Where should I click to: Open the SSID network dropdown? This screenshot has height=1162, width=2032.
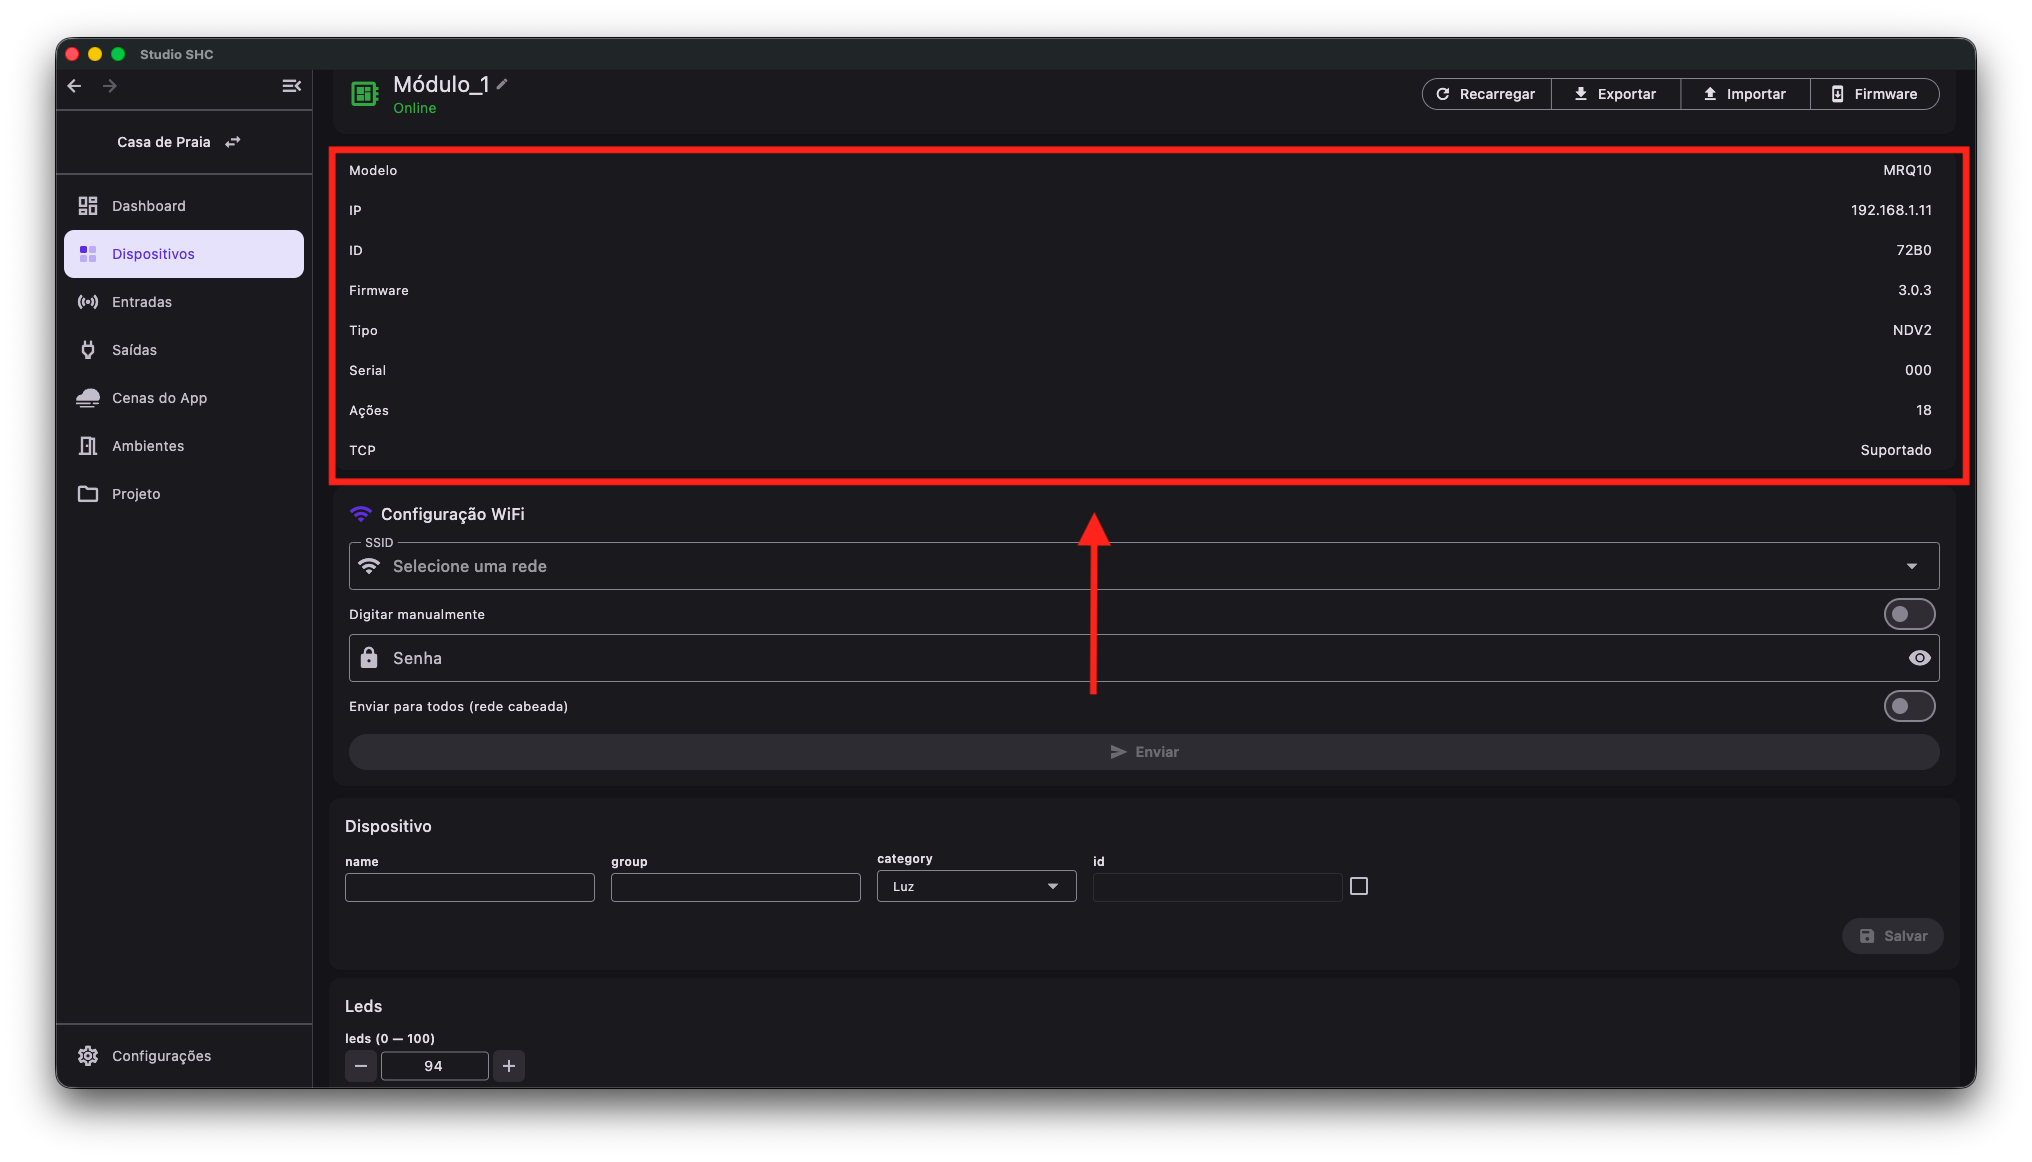[1144, 566]
